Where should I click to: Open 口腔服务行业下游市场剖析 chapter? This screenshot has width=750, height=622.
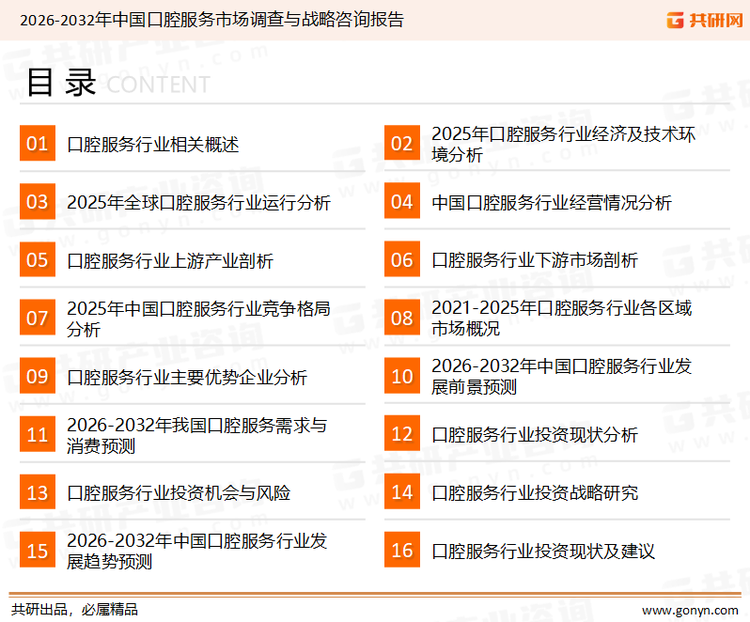pos(534,261)
